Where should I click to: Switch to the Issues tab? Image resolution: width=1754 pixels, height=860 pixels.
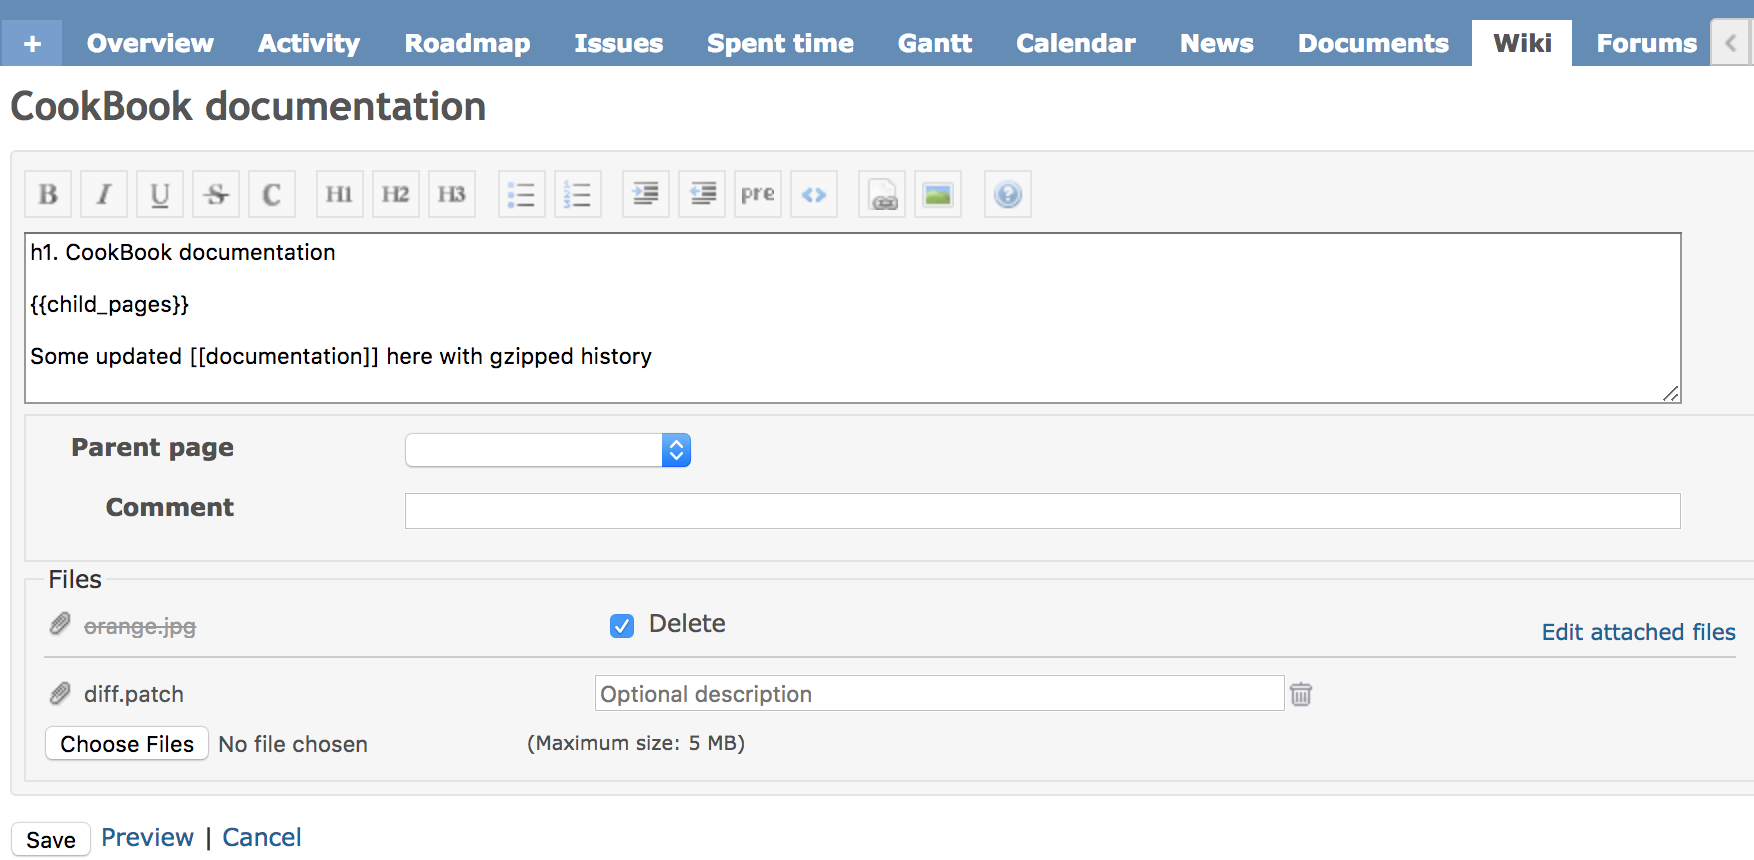(x=618, y=44)
